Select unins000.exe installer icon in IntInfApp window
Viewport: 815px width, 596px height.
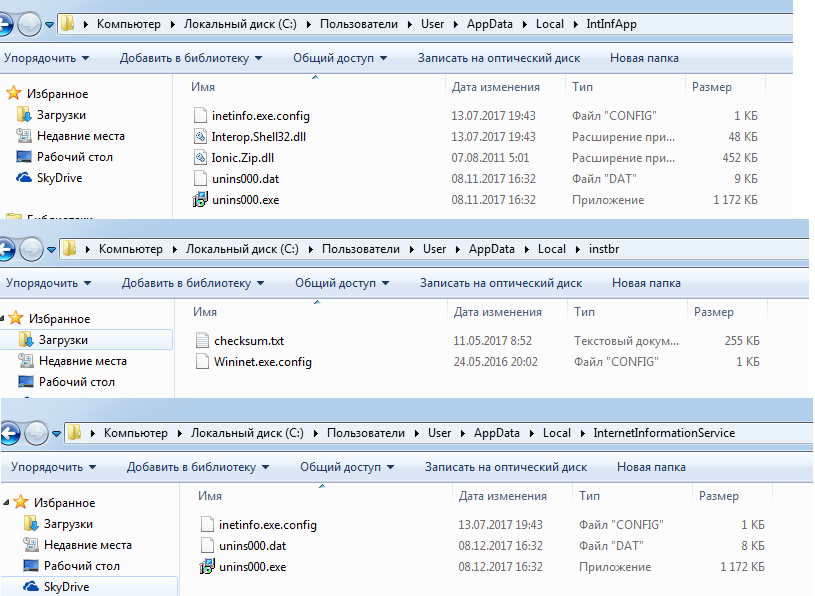200,200
